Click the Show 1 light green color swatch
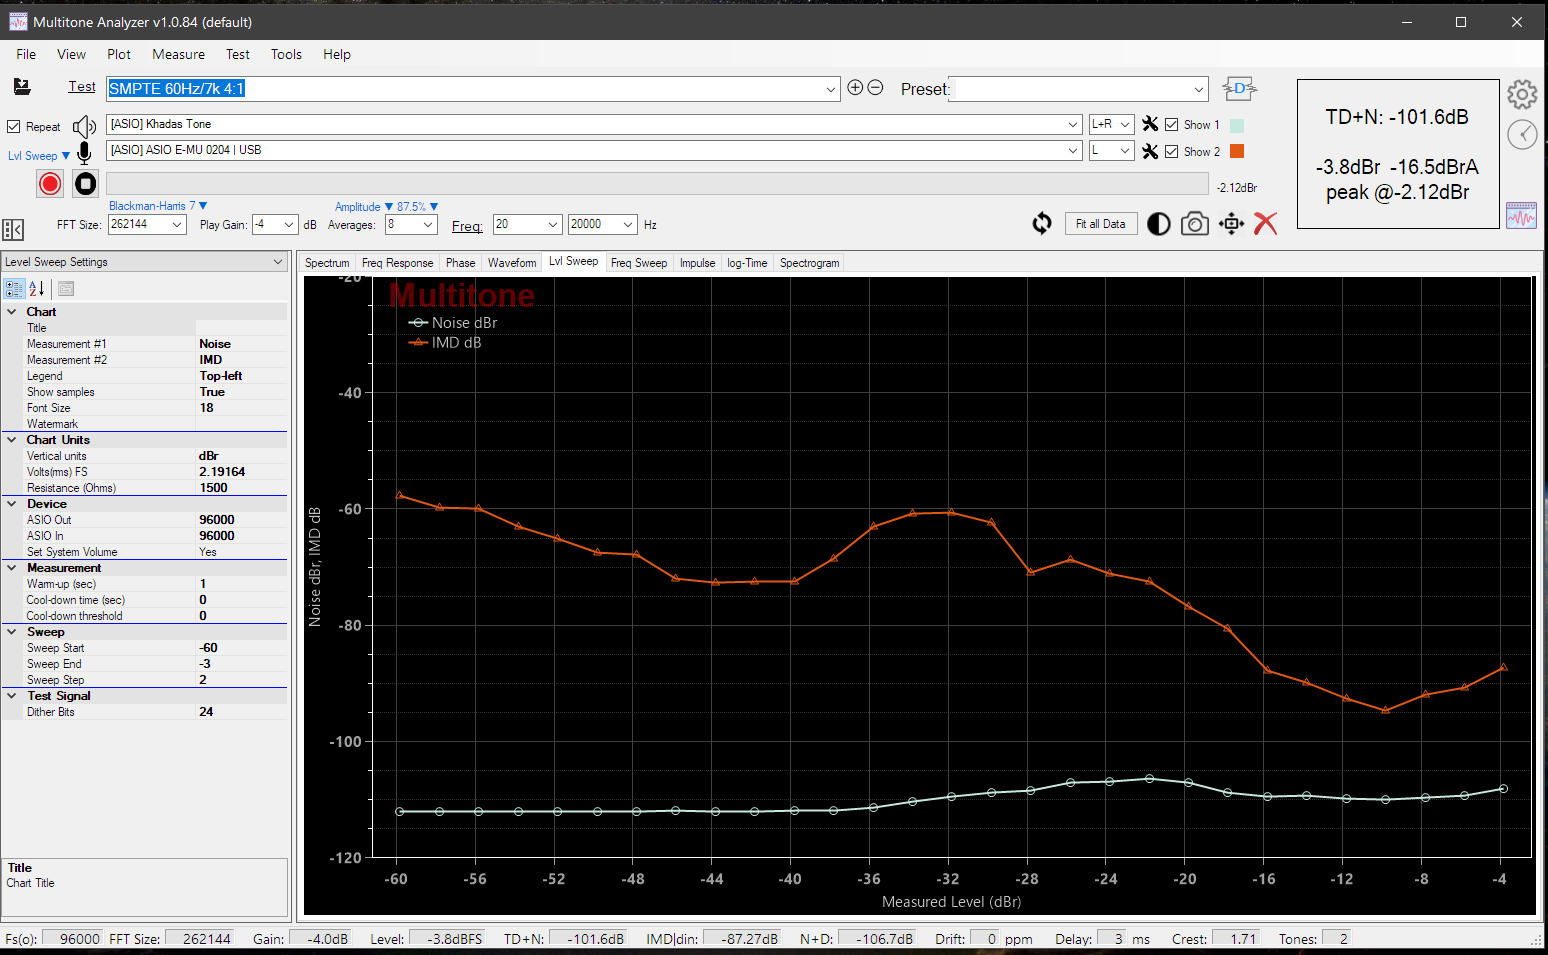This screenshot has height=955, width=1548. (1237, 126)
